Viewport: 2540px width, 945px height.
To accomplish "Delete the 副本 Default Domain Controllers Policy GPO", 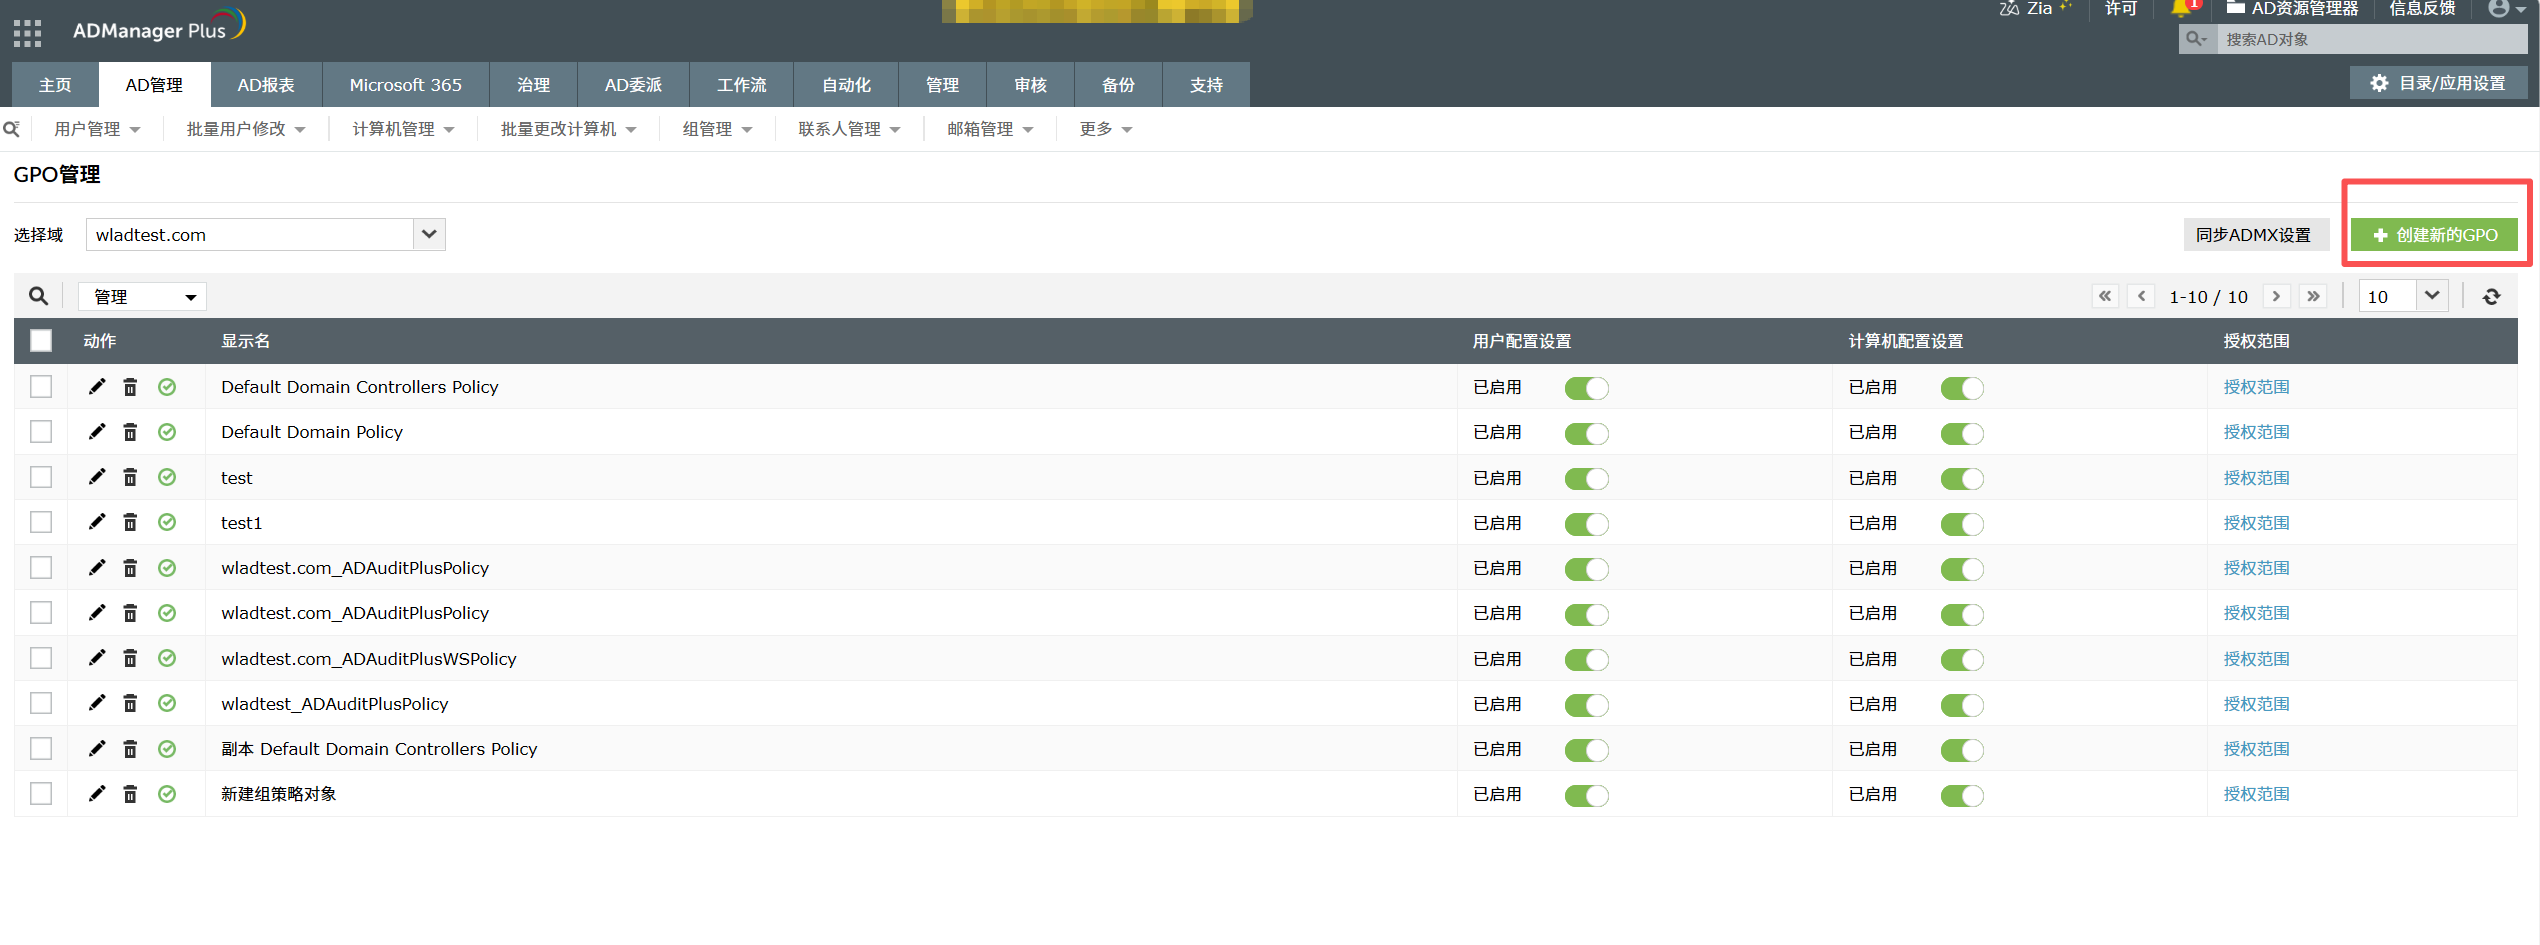I will (x=130, y=749).
